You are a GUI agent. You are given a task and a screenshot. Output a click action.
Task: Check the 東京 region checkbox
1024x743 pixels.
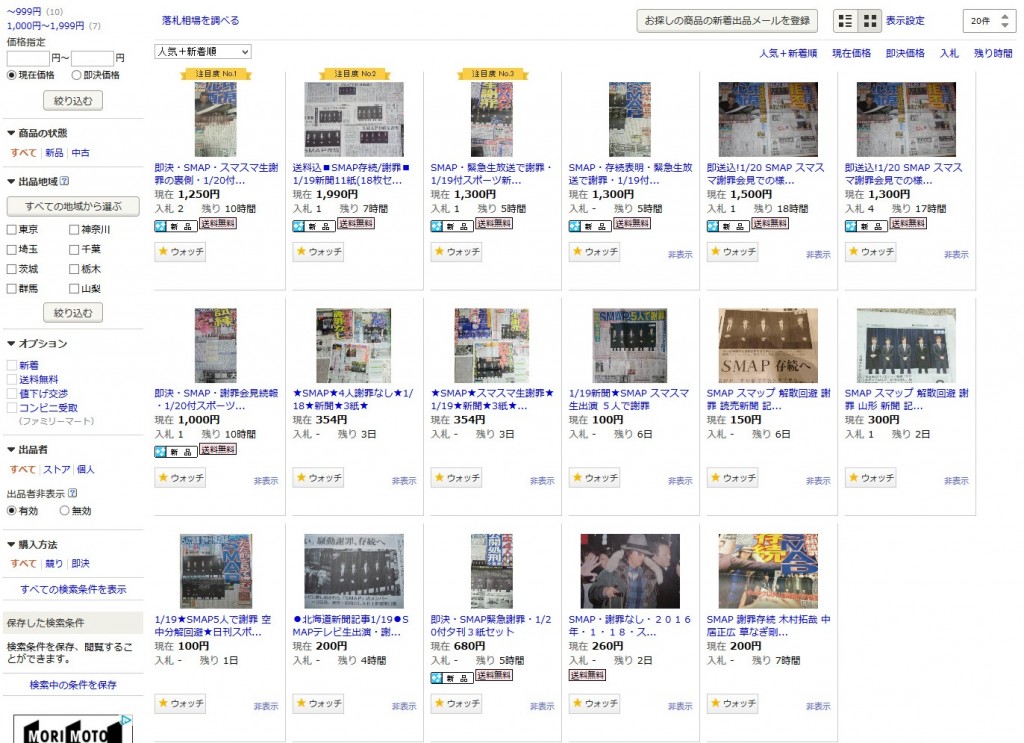pos(11,230)
